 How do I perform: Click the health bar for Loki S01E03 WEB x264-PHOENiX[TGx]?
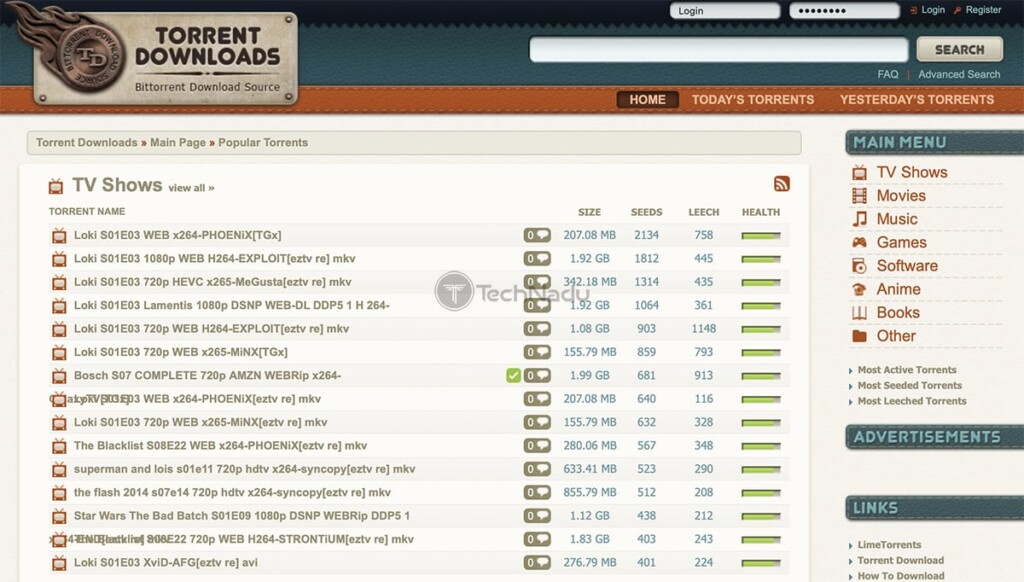(x=761, y=236)
